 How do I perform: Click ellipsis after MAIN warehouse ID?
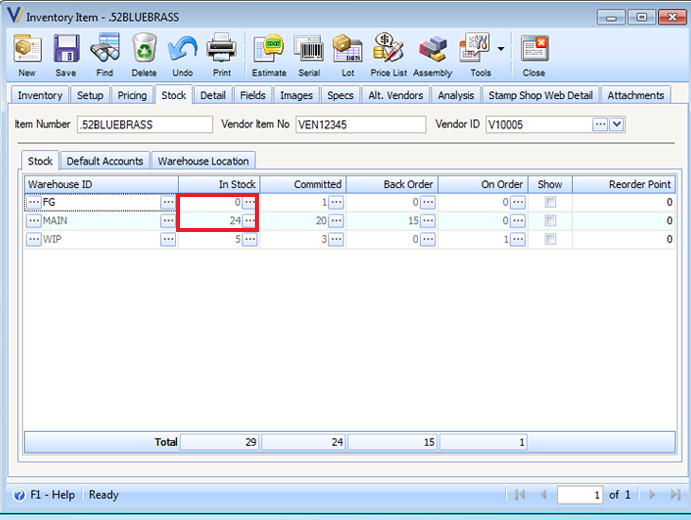coord(168,220)
